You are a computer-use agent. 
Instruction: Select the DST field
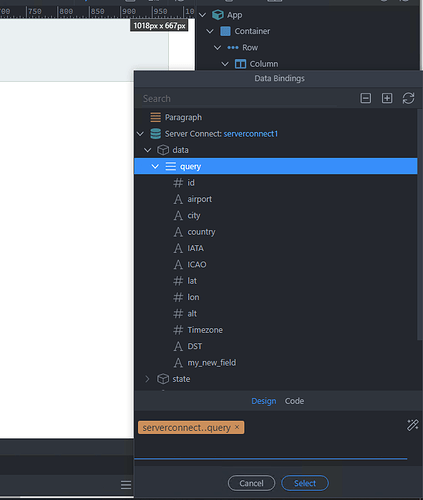pos(195,346)
